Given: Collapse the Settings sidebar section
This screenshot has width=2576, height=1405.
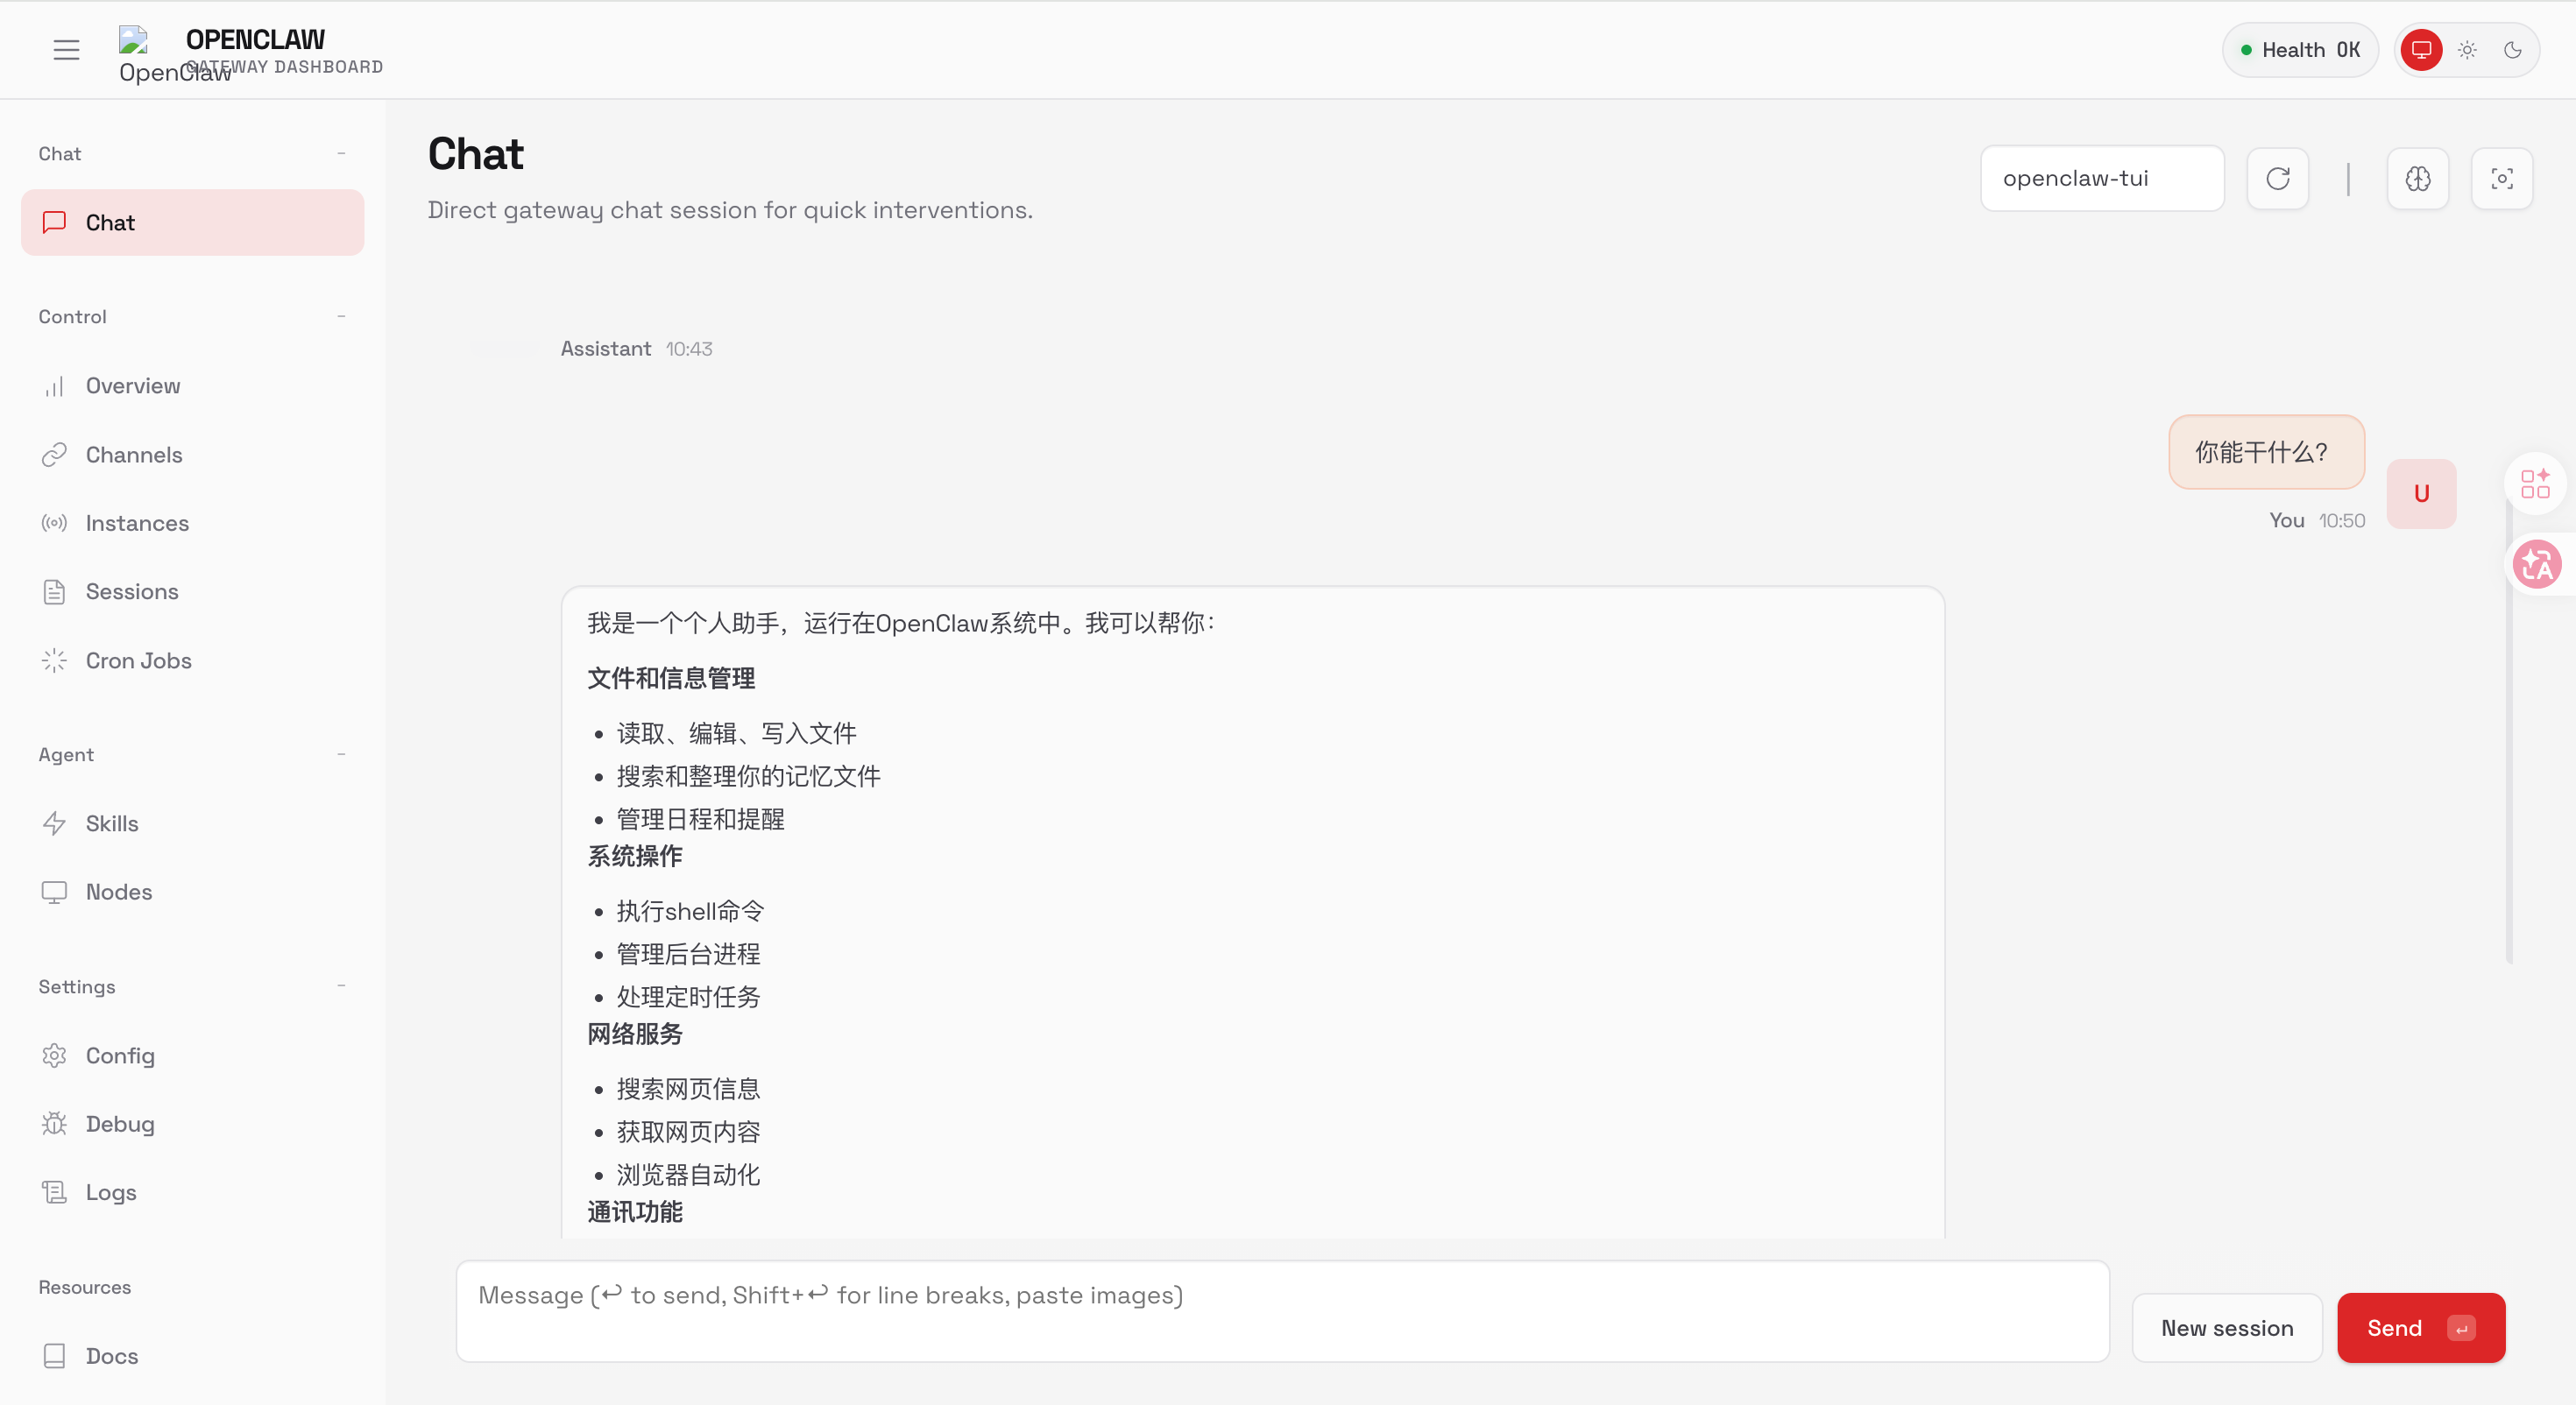Looking at the screenshot, I should tap(341, 987).
